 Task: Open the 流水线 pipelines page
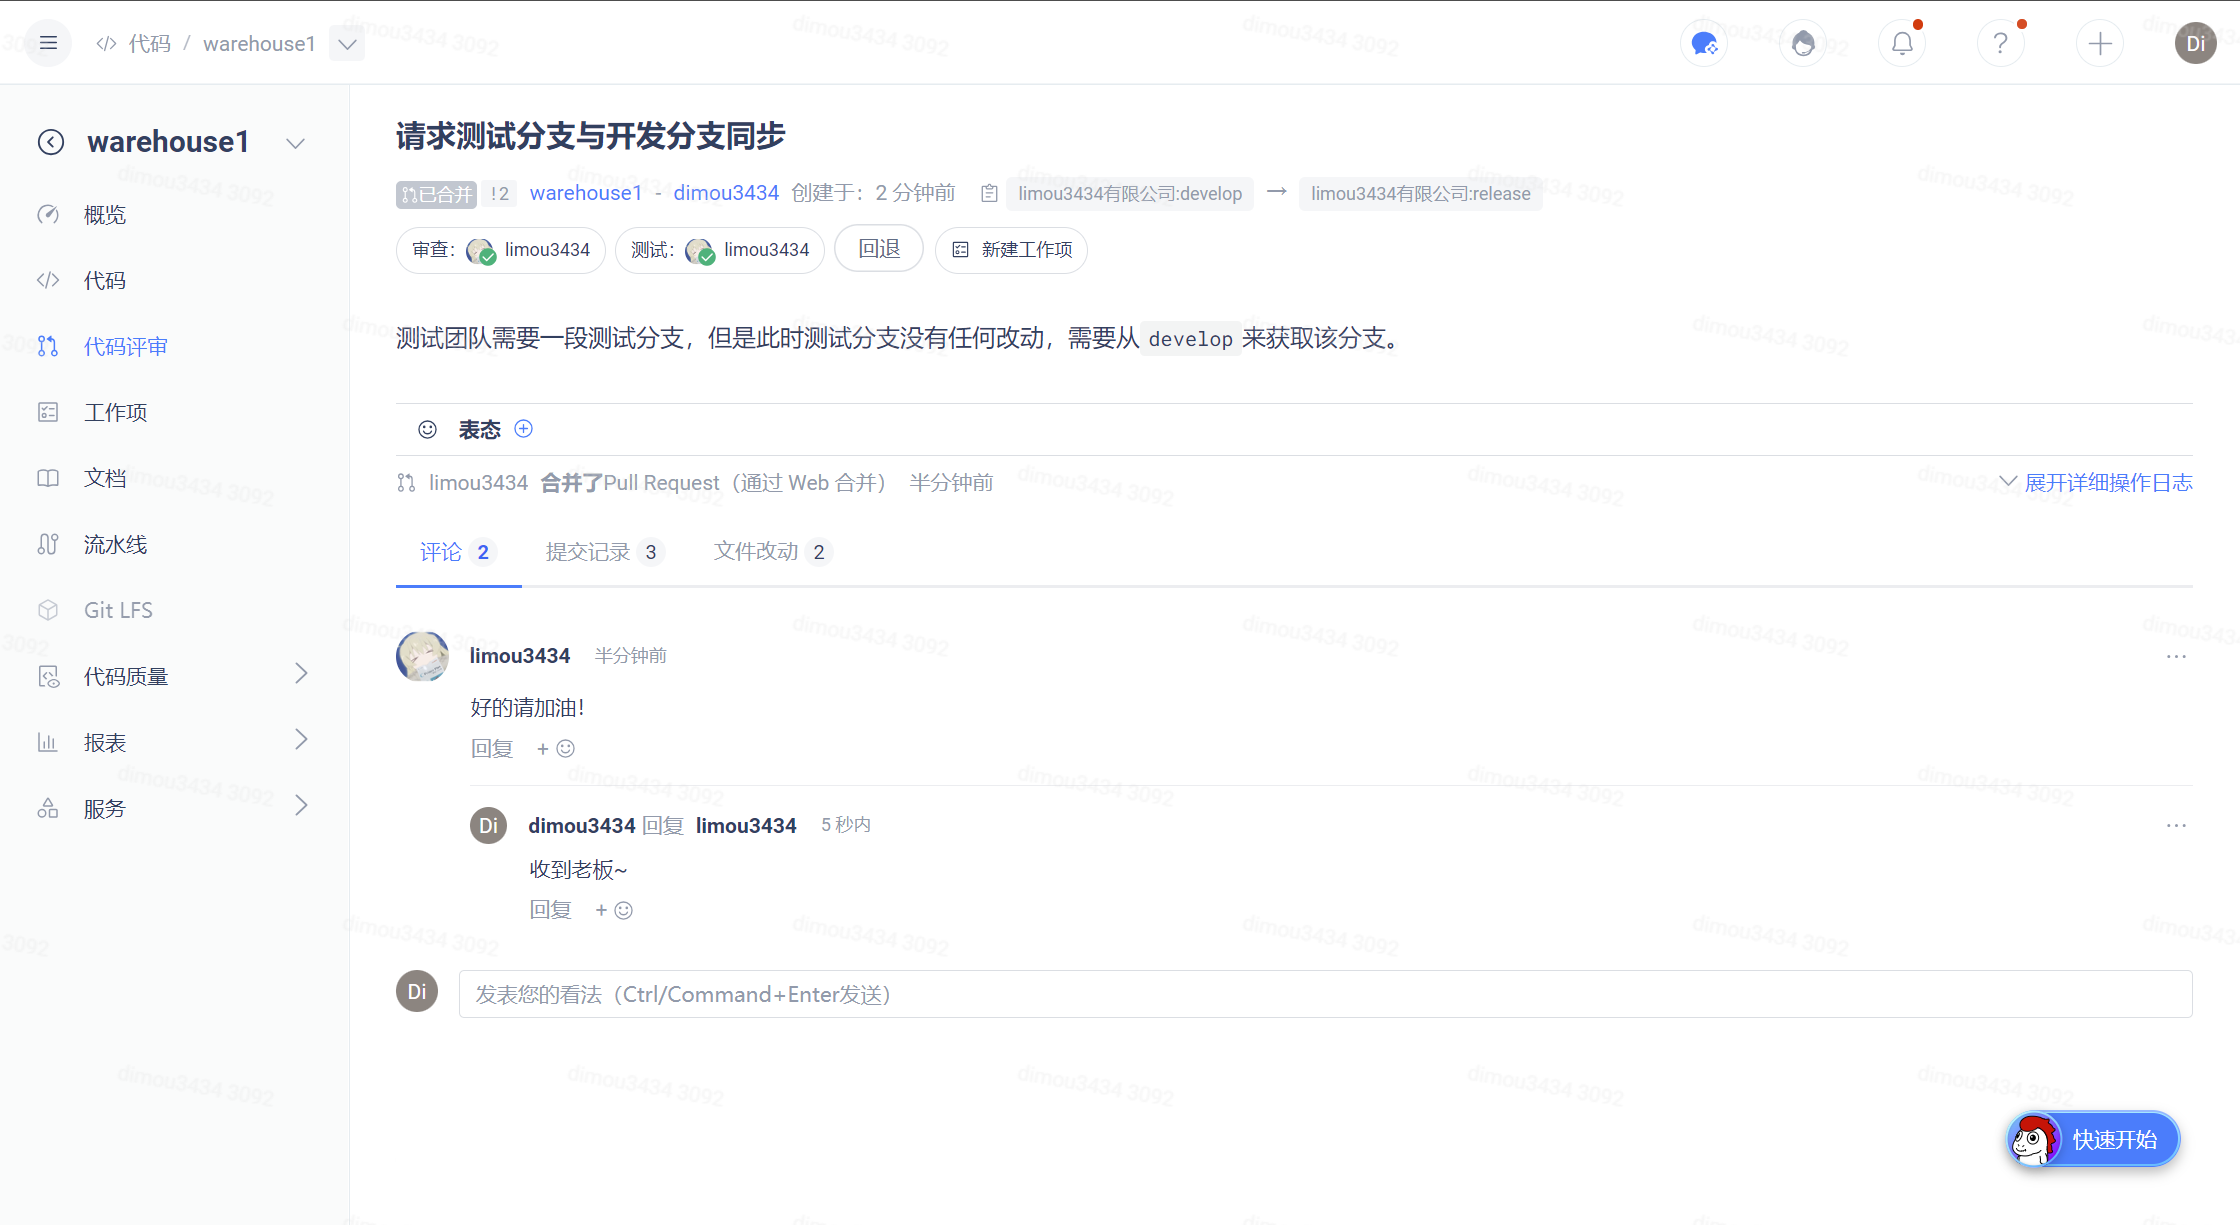pos(115,544)
